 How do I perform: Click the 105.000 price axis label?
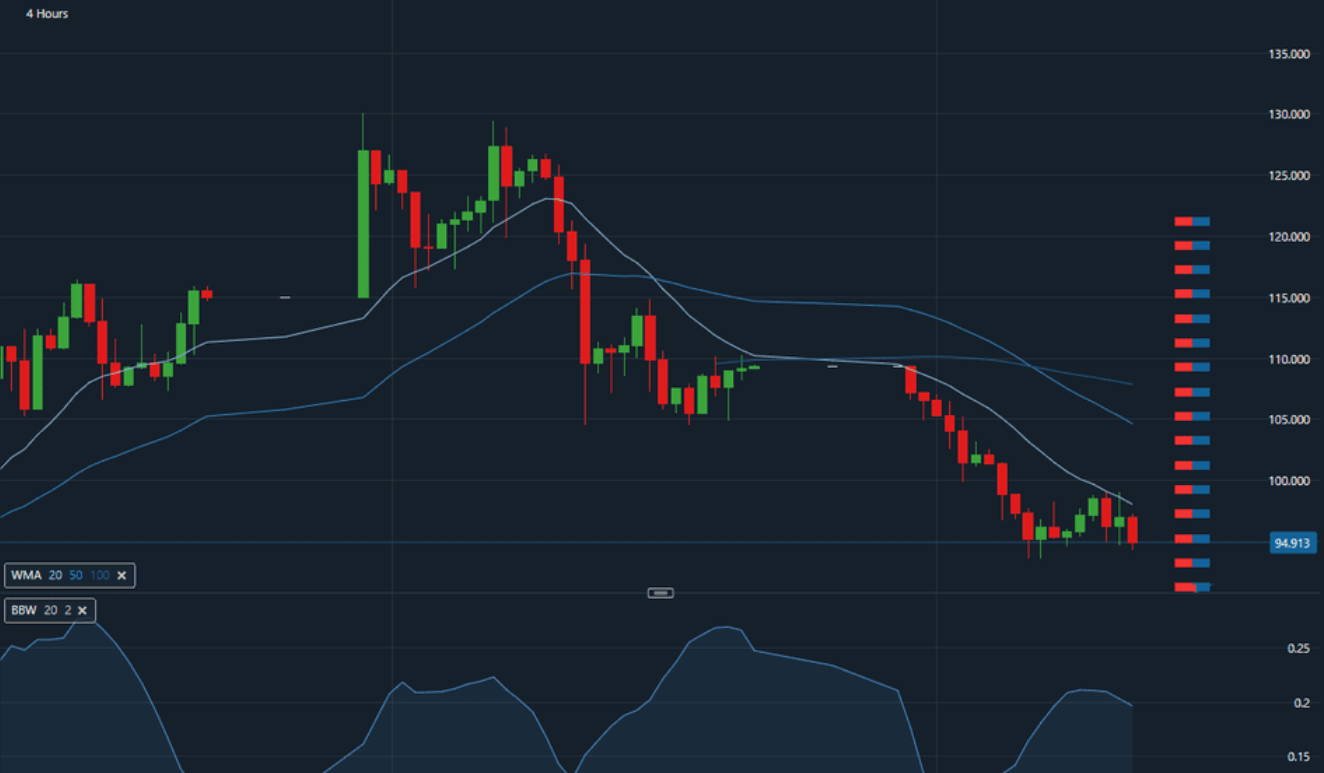1290,420
